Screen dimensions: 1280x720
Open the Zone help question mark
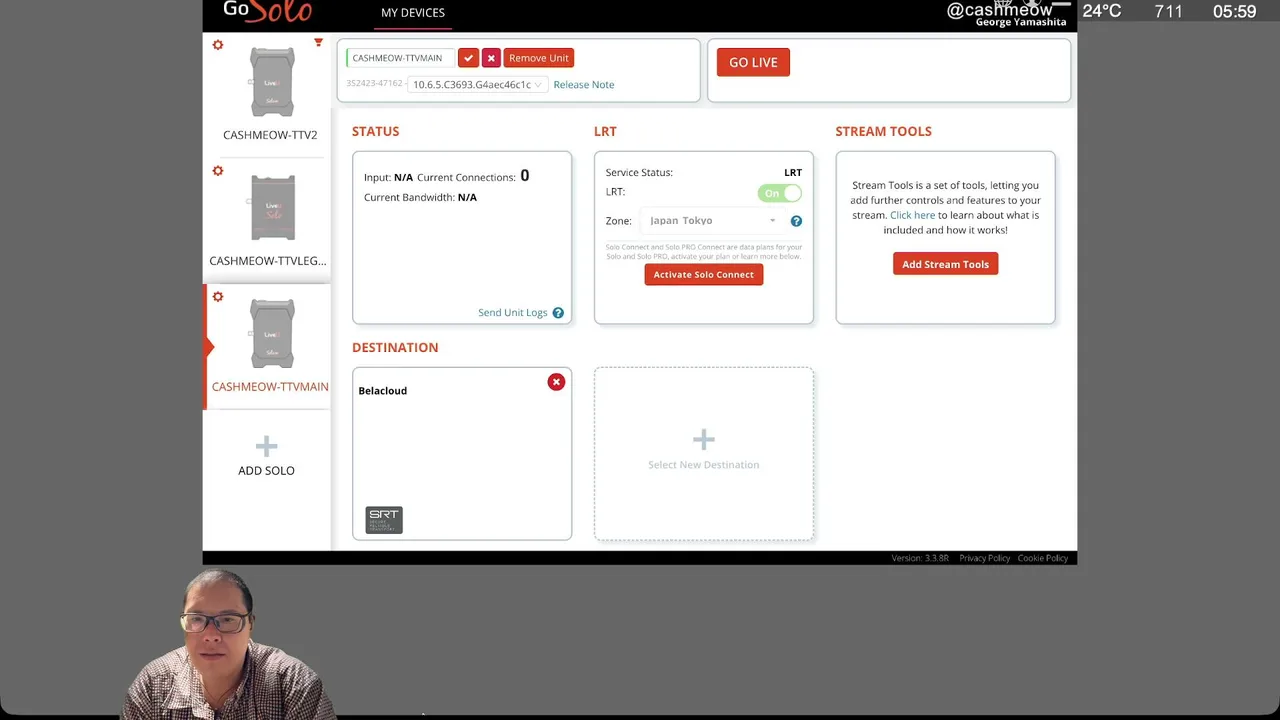pyautogui.click(x=796, y=221)
